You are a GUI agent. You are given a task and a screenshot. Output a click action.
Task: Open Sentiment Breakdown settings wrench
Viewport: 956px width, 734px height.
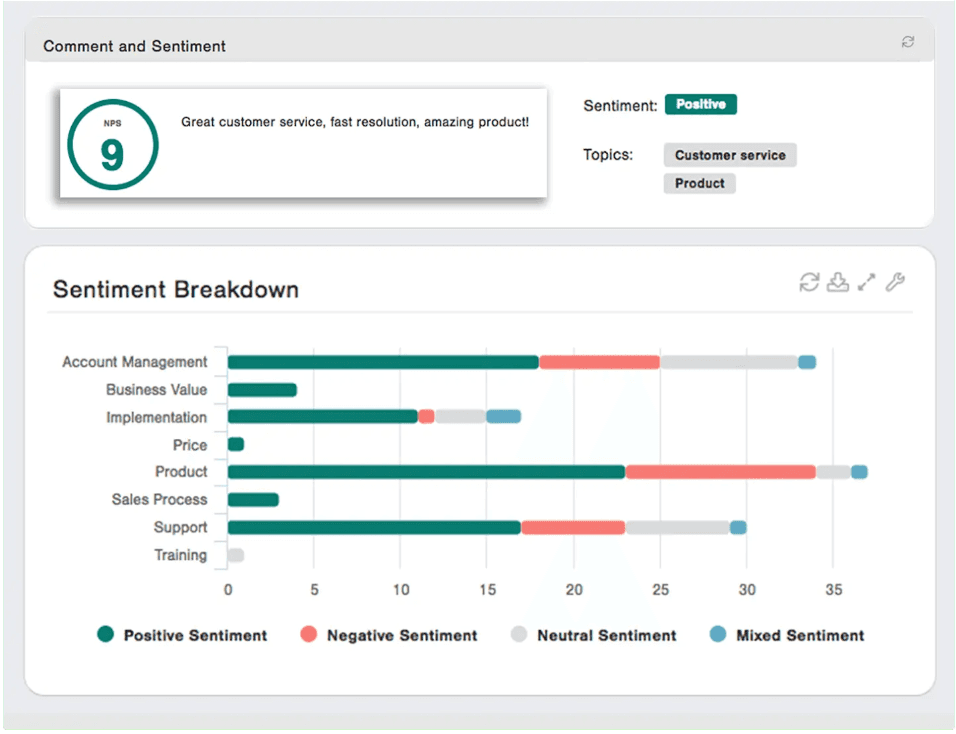pos(895,282)
